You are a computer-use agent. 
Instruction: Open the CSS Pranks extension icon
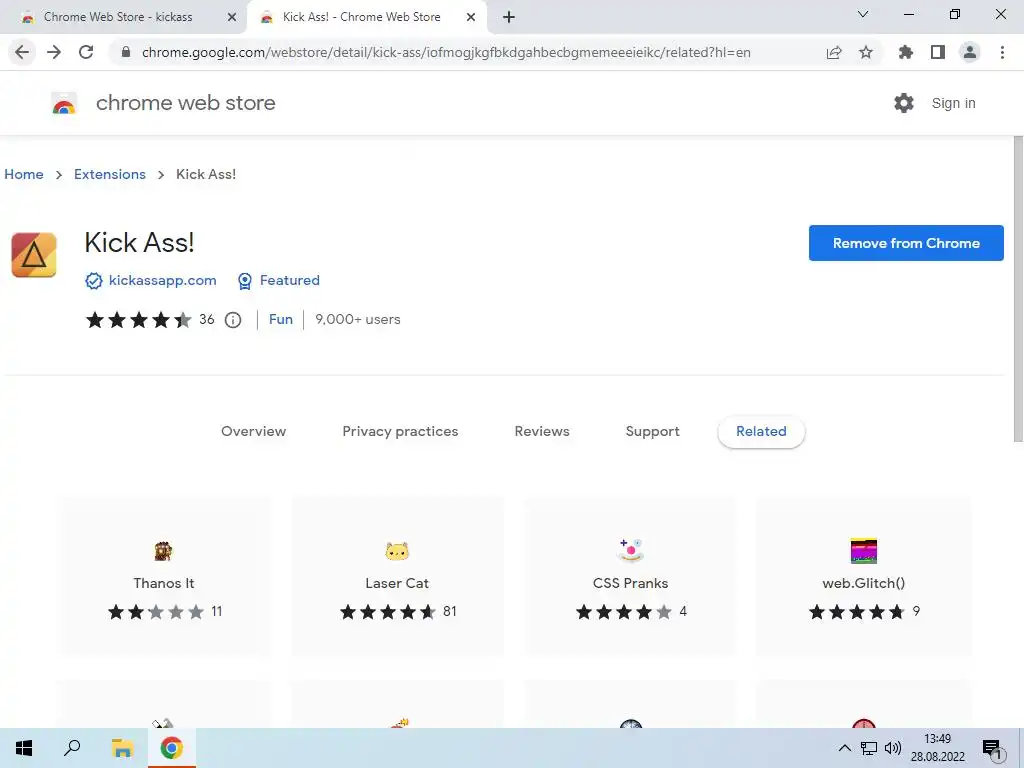click(630, 550)
